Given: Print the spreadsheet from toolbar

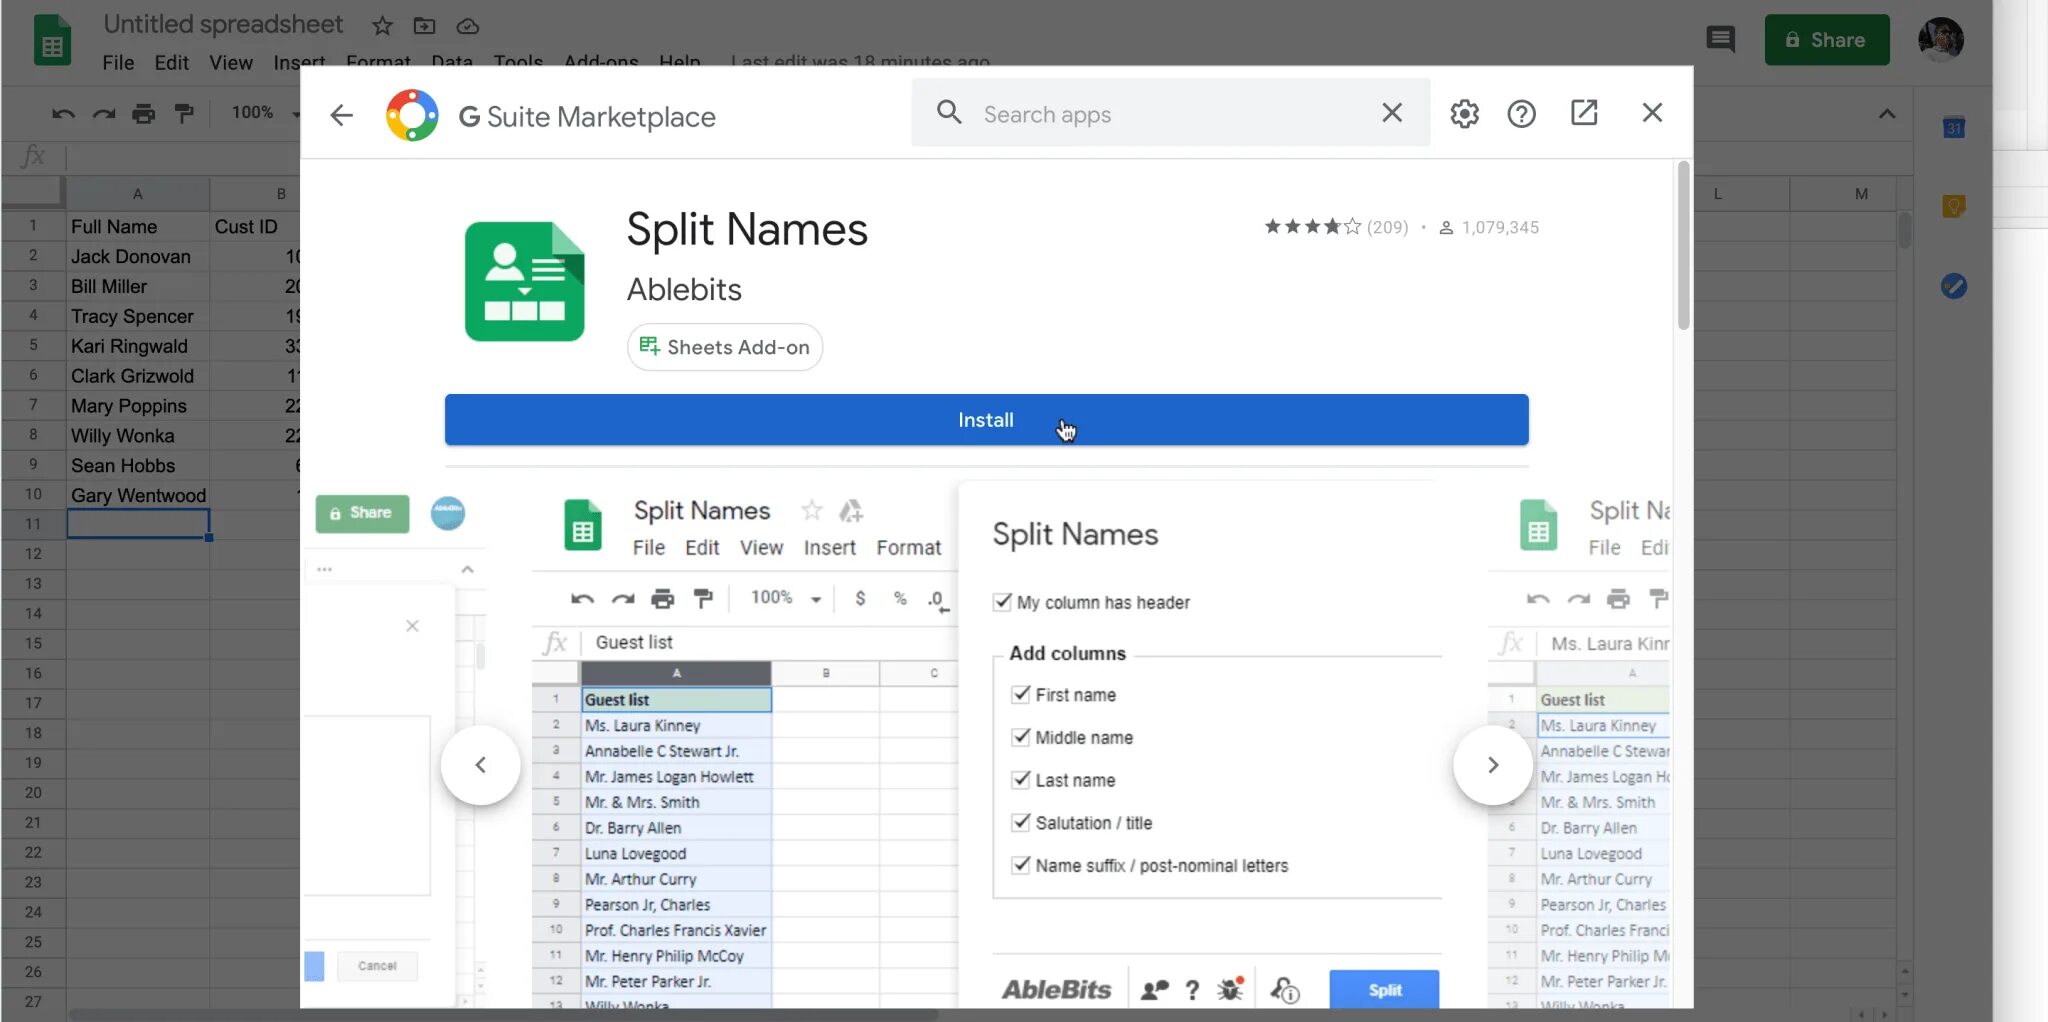Looking at the screenshot, I should [x=144, y=113].
